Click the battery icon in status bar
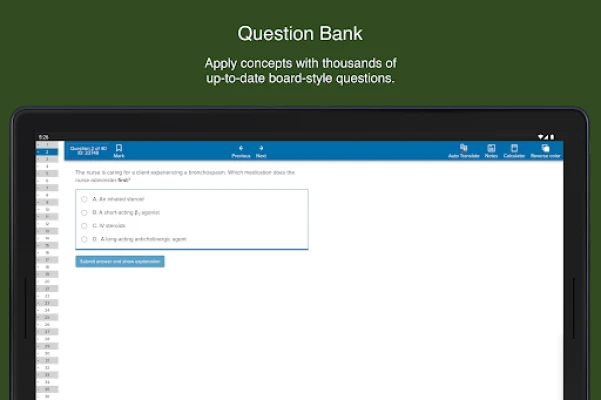Viewport: 601px width, 400px height. (x=552, y=137)
